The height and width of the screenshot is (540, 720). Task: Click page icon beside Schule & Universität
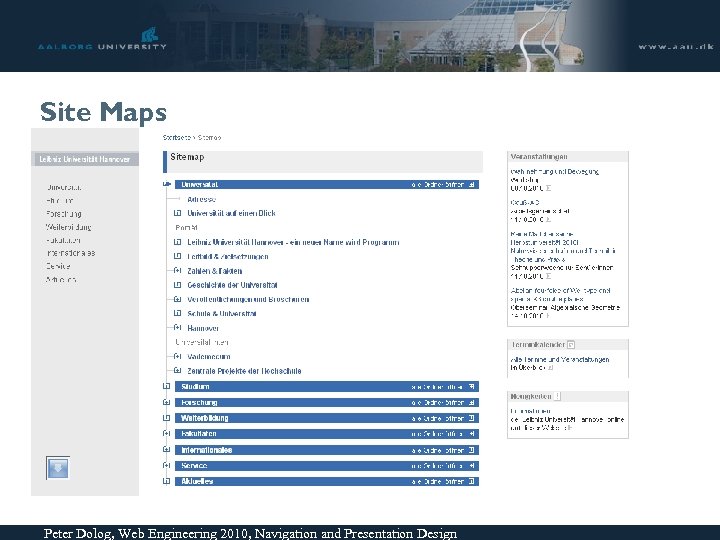click(177, 313)
